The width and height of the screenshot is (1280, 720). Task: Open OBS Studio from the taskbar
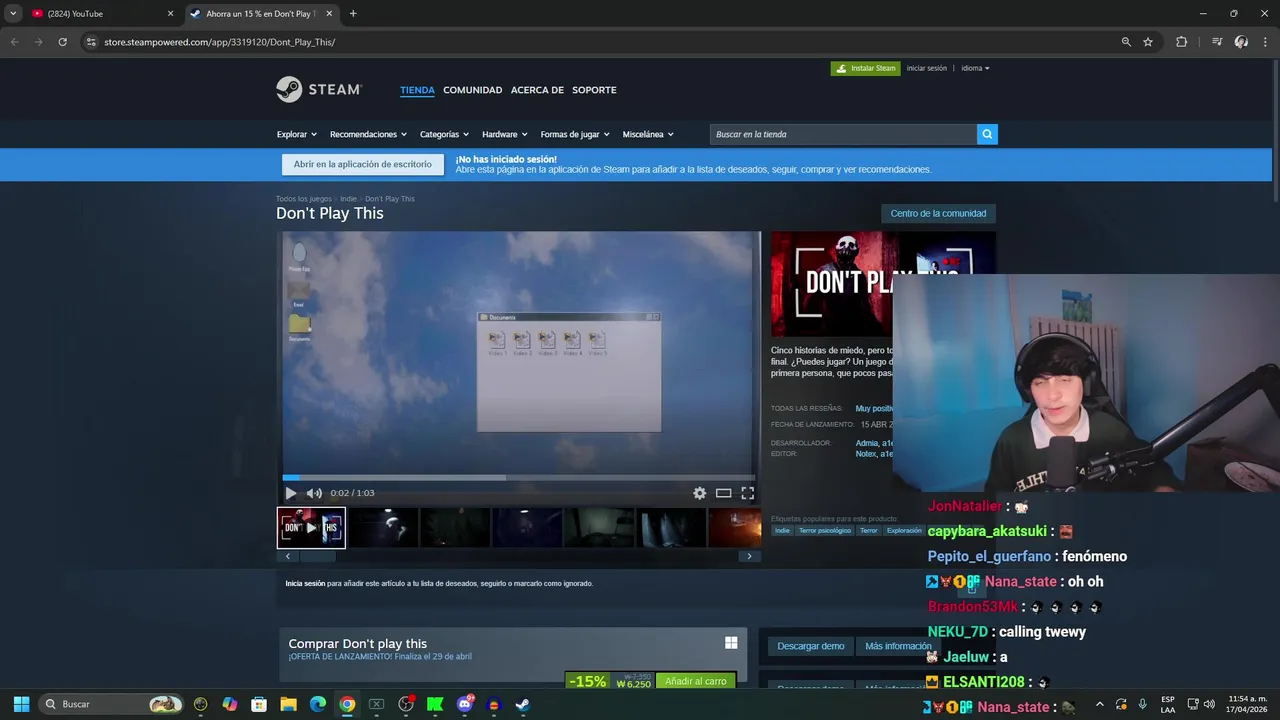[406, 704]
